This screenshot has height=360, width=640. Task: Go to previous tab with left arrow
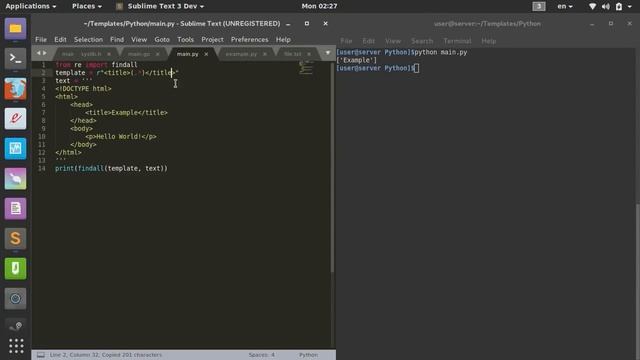point(38,53)
